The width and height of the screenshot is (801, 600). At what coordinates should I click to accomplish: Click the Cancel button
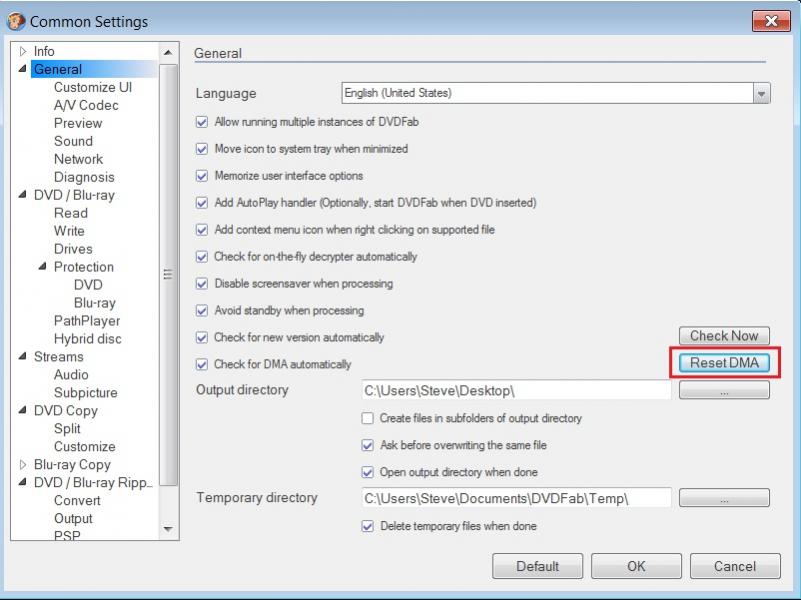(735, 566)
